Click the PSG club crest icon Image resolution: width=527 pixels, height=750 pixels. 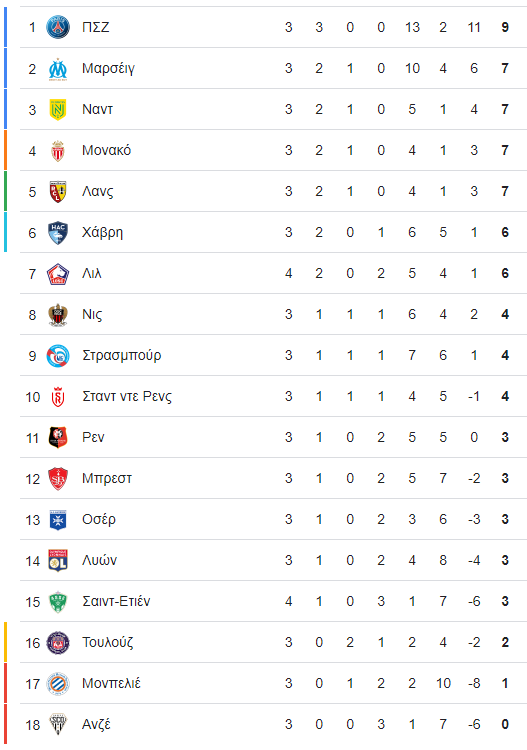58,27
